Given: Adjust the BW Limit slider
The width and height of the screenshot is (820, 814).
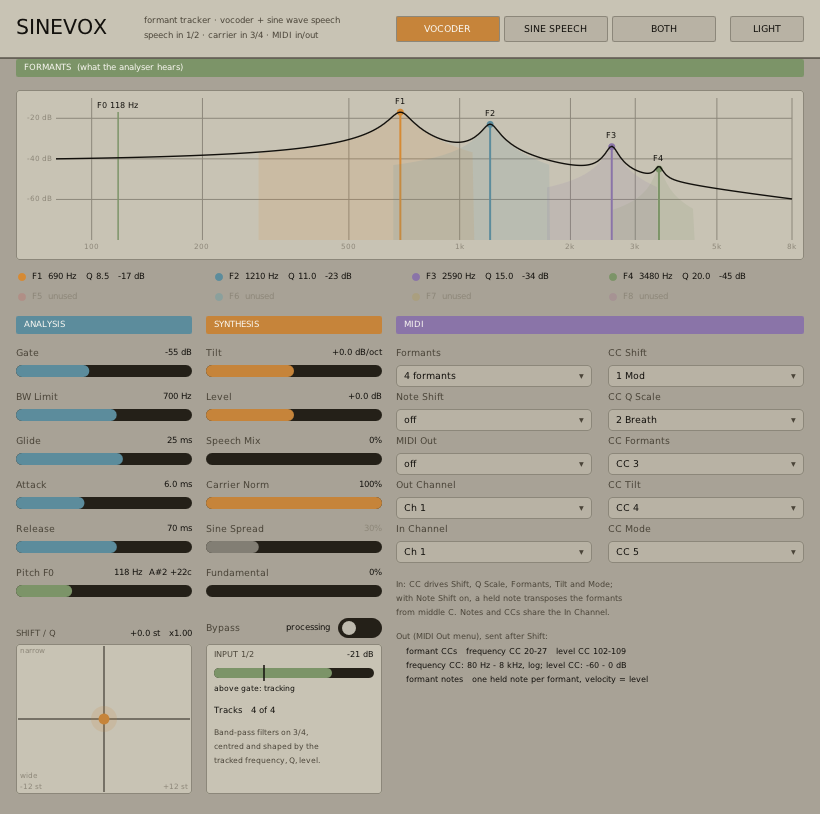Looking at the screenshot, I should pos(104,415).
